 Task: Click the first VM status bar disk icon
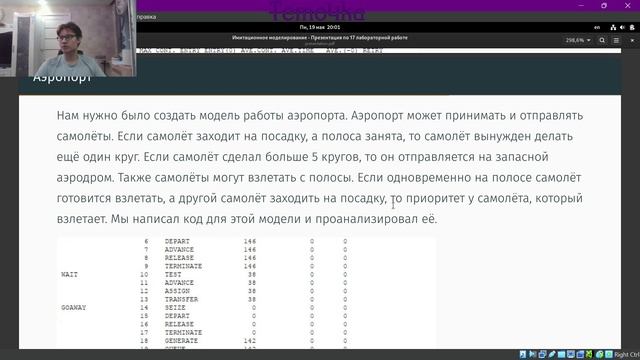coord(523,354)
